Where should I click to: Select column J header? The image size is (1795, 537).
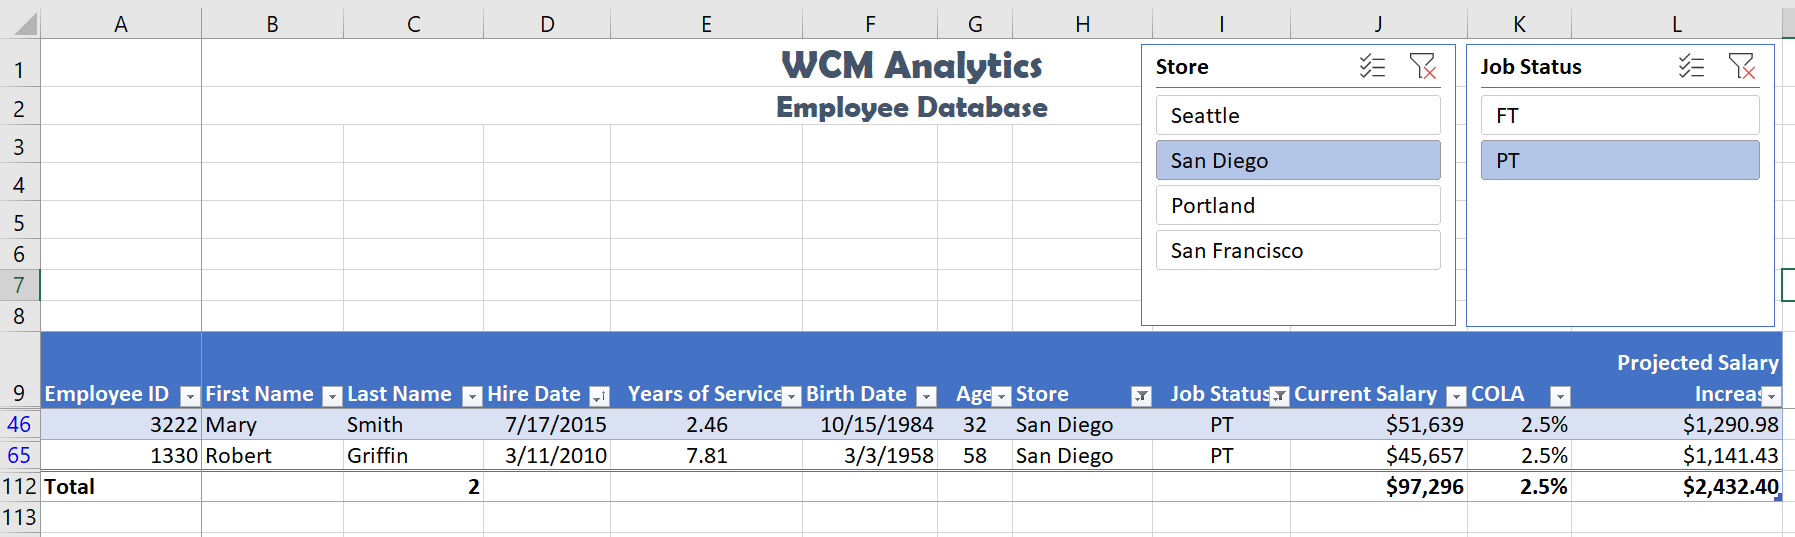[1379, 24]
